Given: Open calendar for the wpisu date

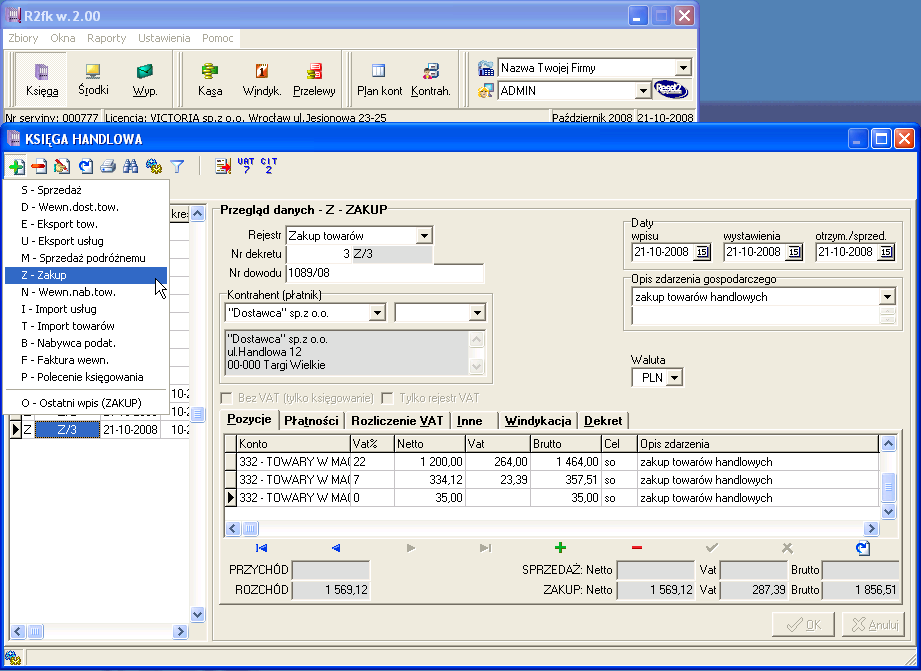Looking at the screenshot, I should pos(702,252).
